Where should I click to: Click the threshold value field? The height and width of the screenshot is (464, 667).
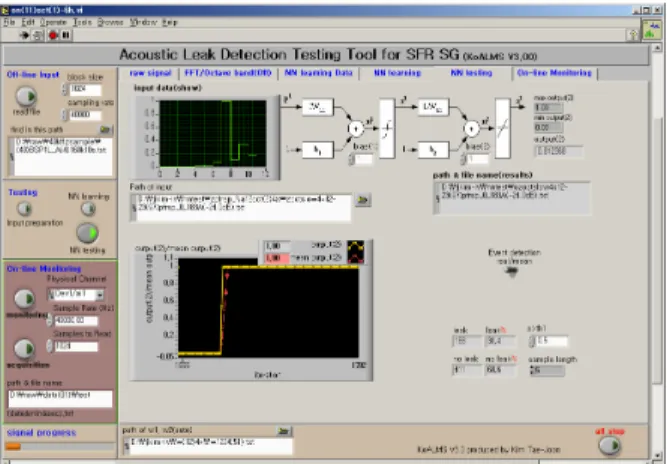551,341
